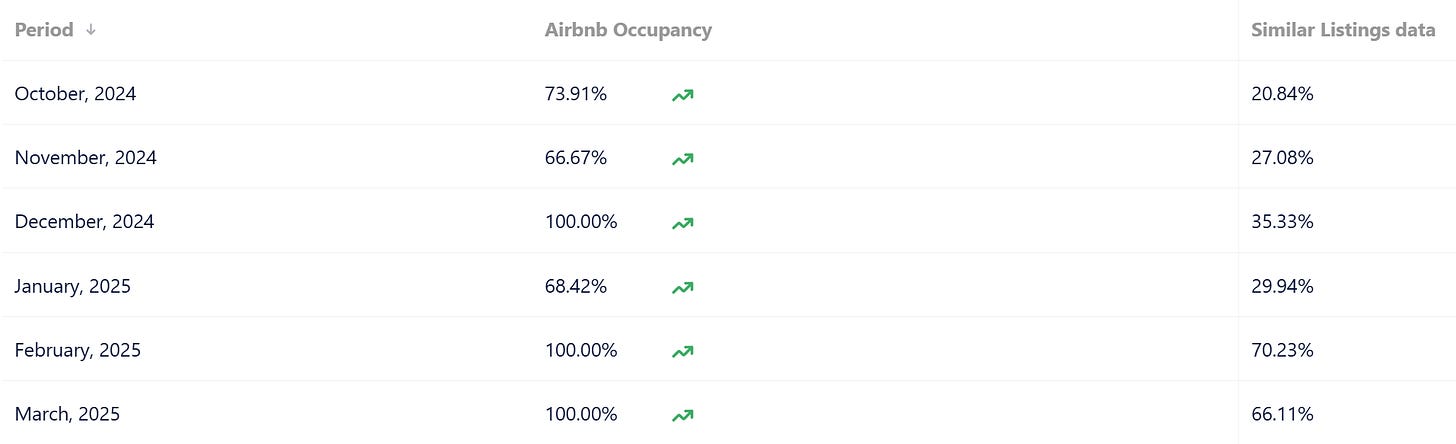Select the January, 2025 period cell
This screenshot has width=1456, height=444.
click(x=72, y=286)
